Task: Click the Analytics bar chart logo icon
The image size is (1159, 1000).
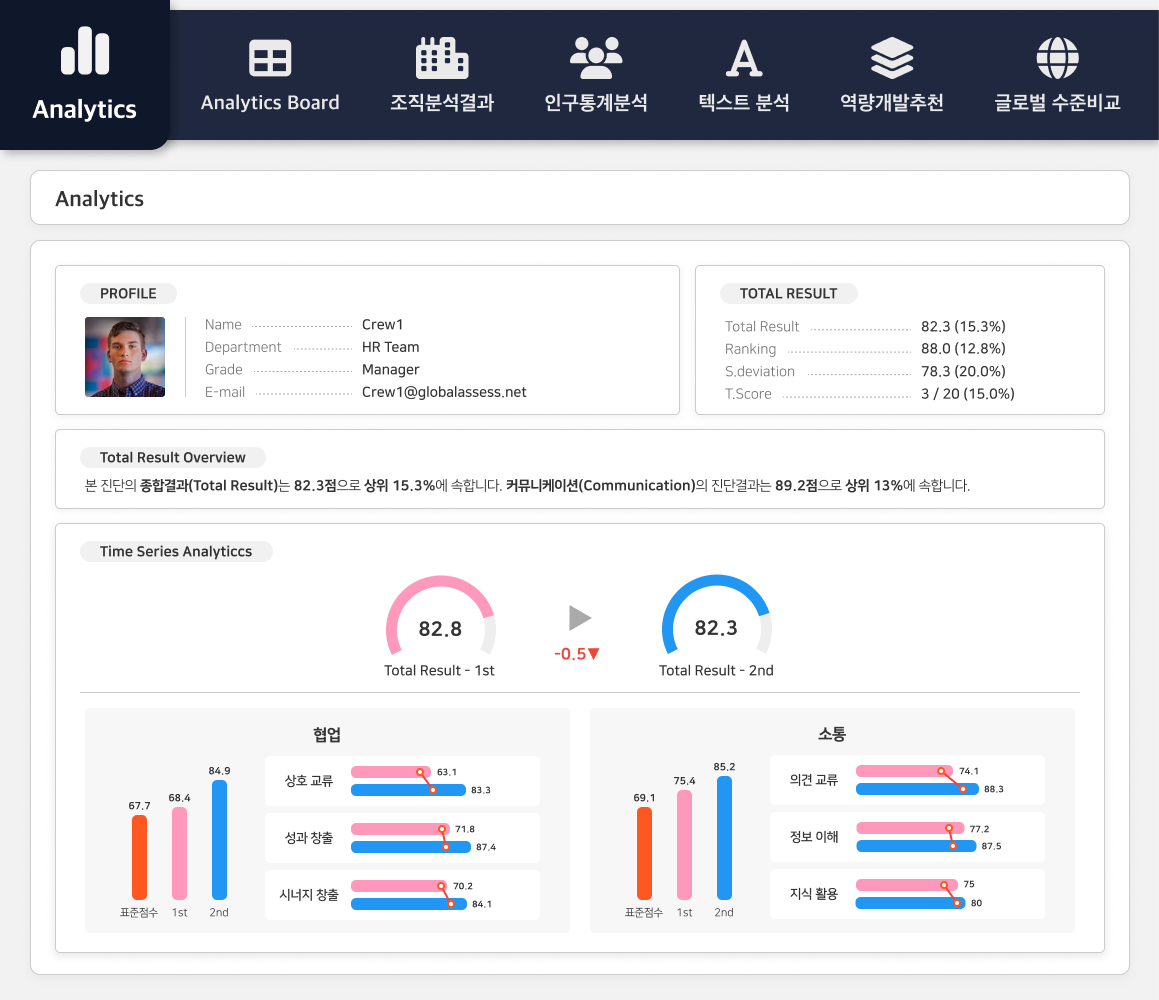Action: (x=85, y=51)
